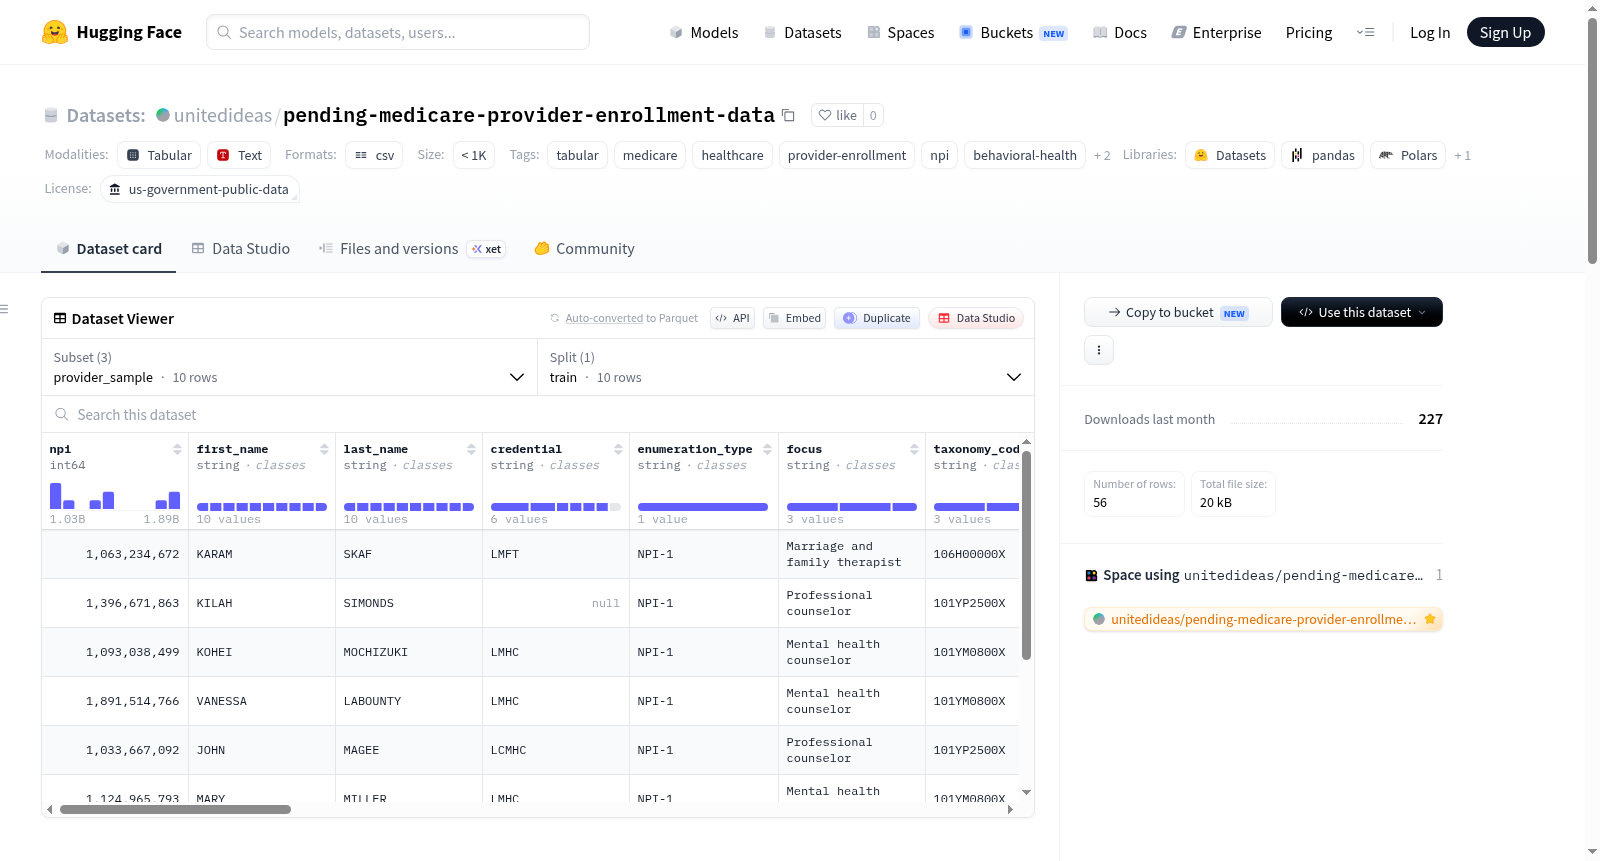This screenshot has width=1600, height=861.
Task: Click the behavioral-health tag
Action: (1025, 155)
